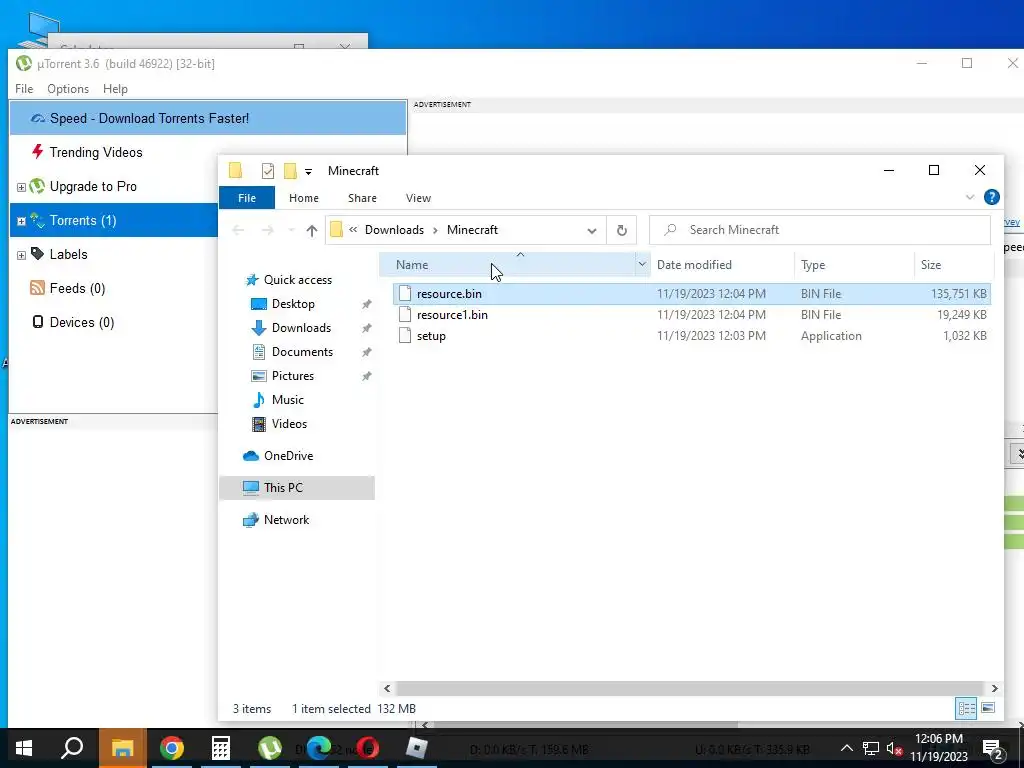This screenshot has width=1024, height=768.
Task: Switch to the Home ribbon tab
Action: (x=304, y=198)
